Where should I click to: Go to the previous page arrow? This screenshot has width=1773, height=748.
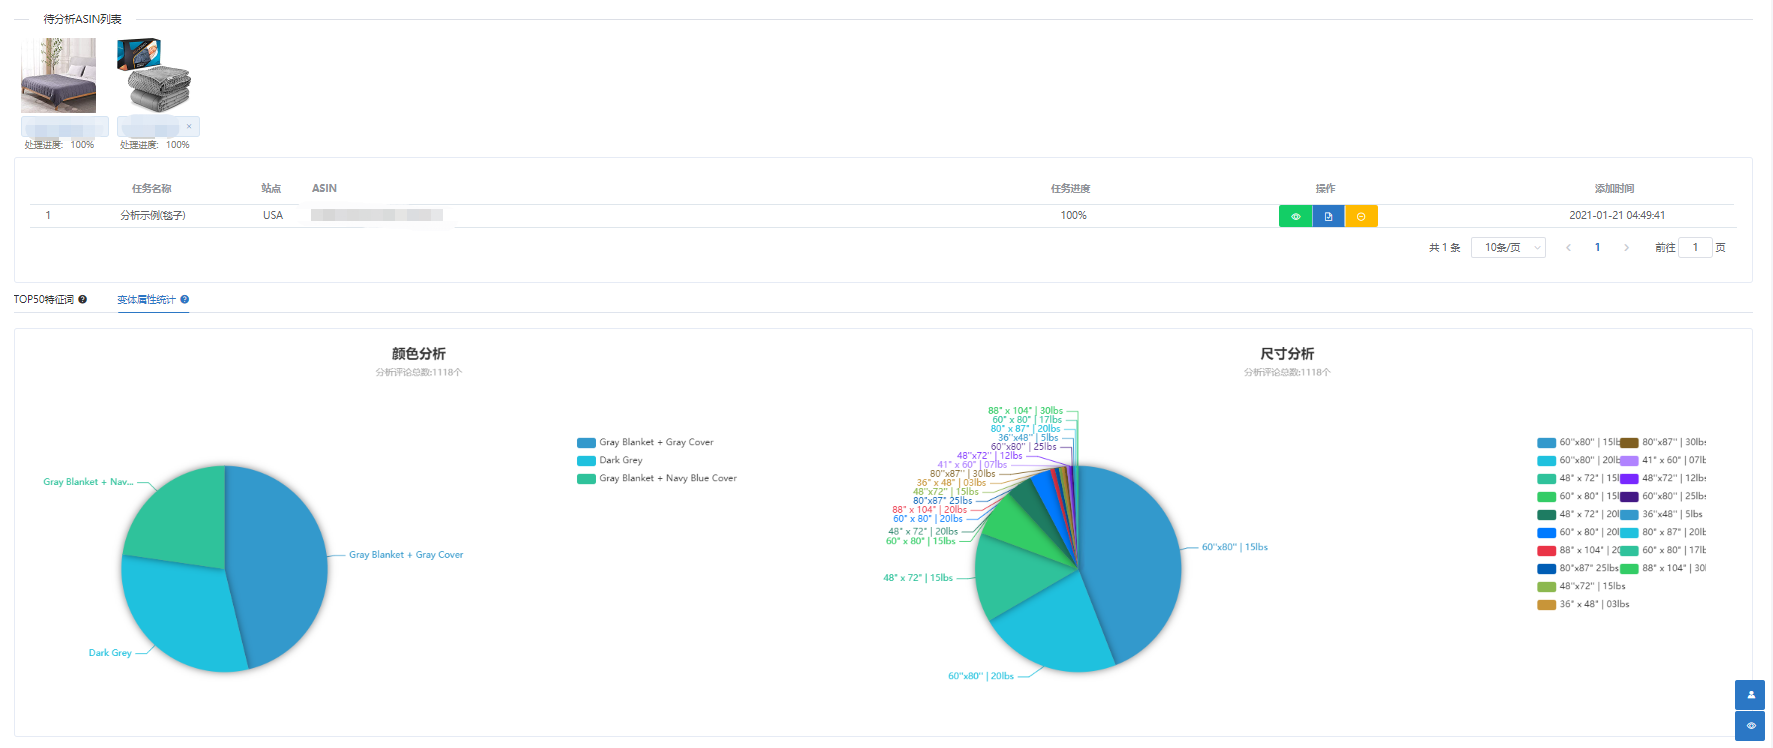pyautogui.click(x=1568, y=247)
